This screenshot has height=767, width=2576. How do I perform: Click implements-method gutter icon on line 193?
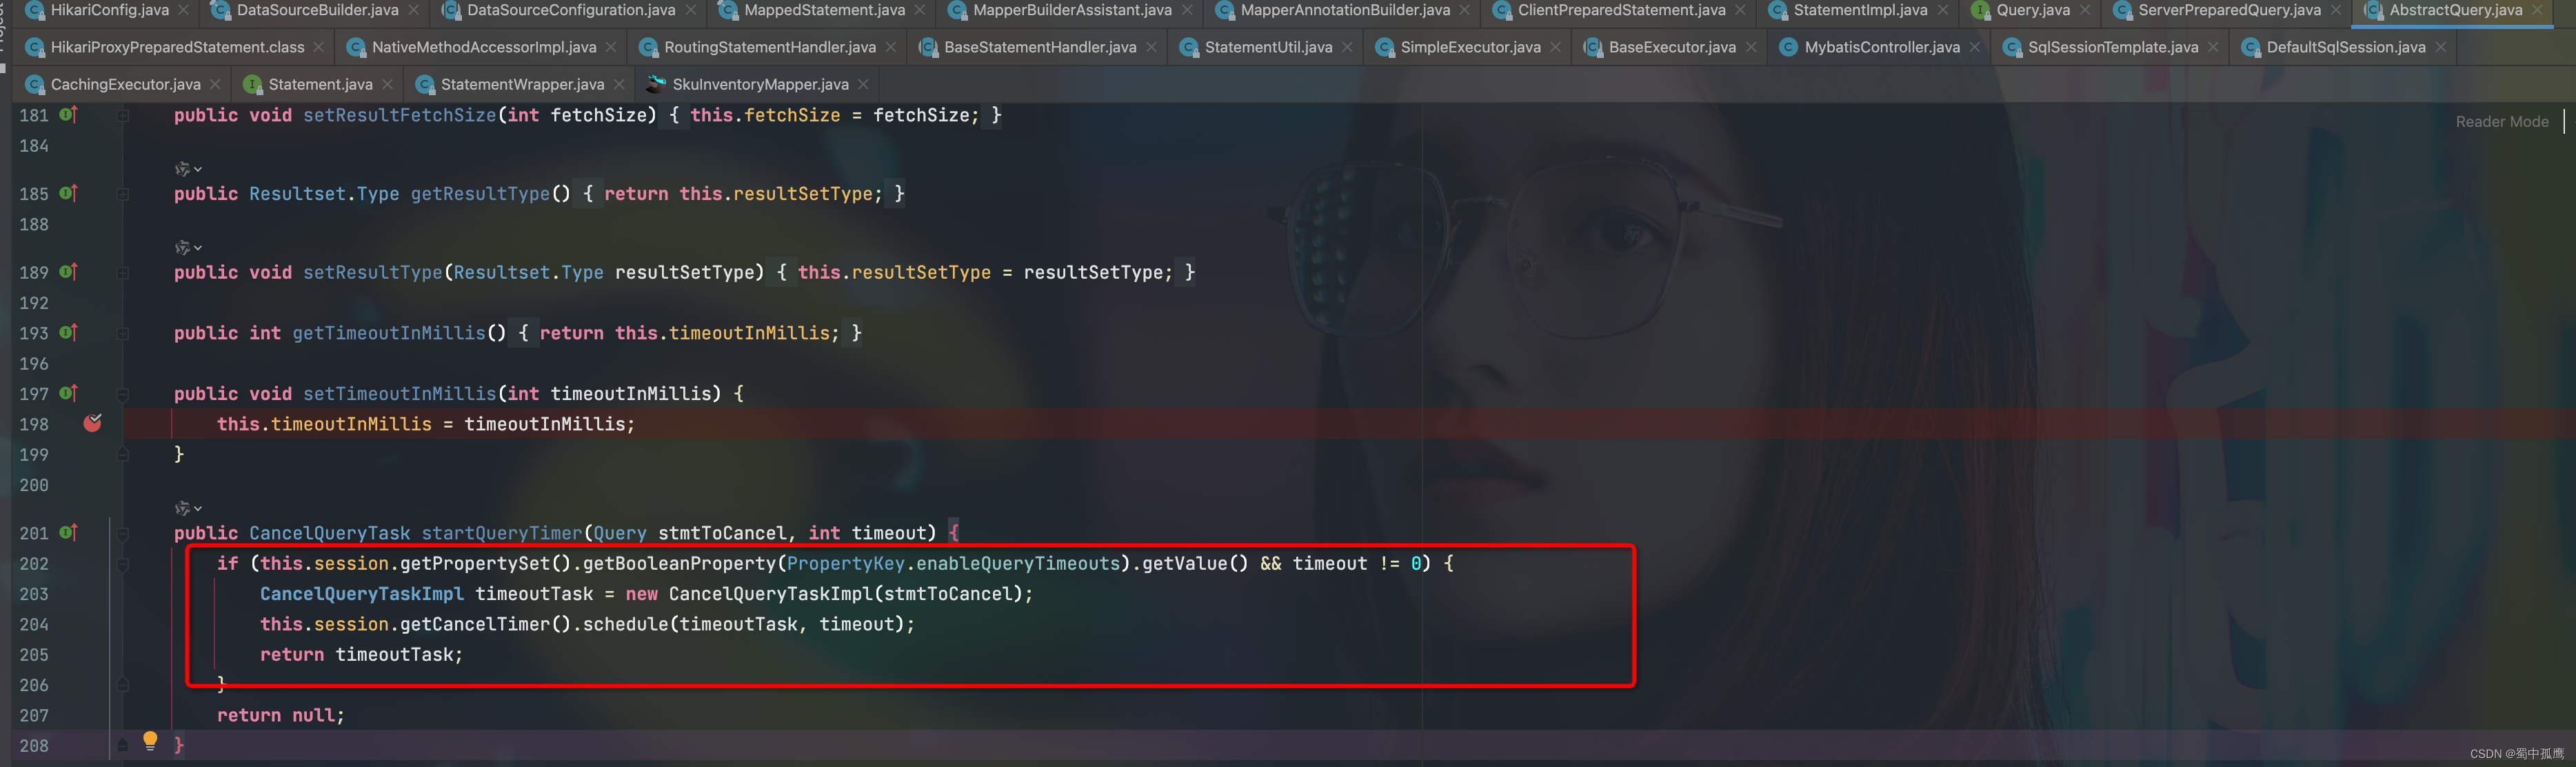pos(68,333)
